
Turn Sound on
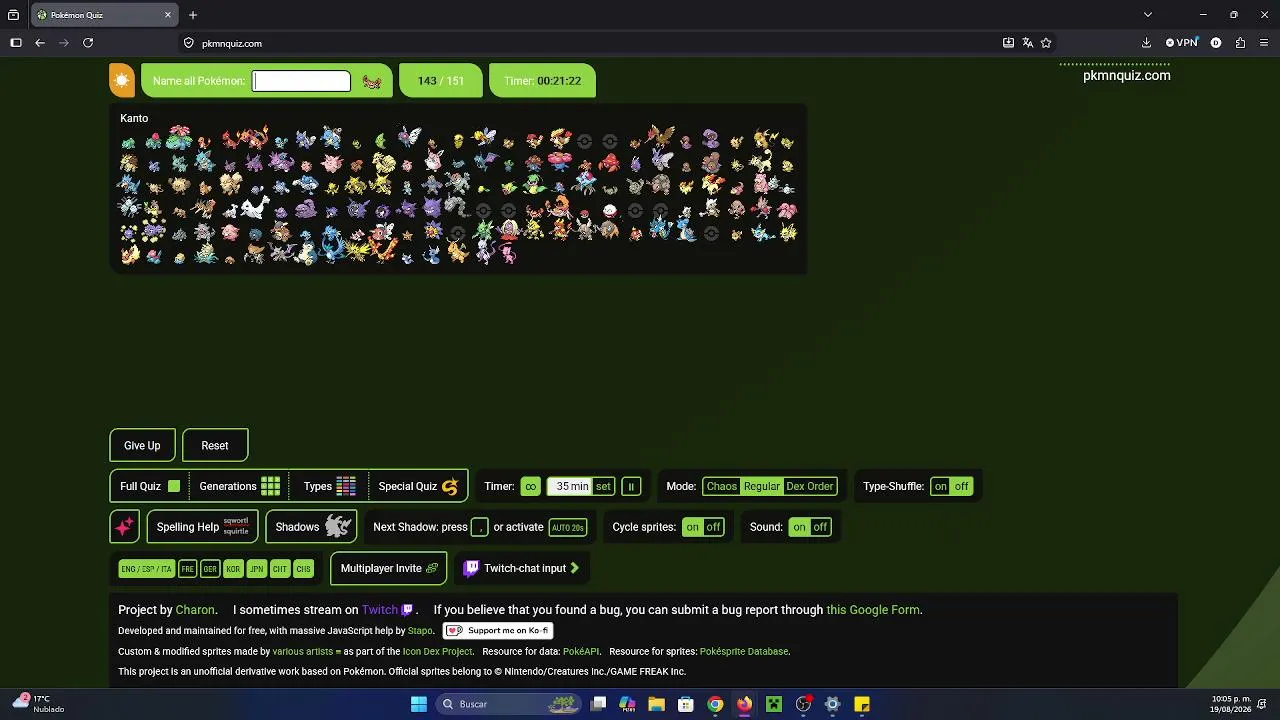799,527
